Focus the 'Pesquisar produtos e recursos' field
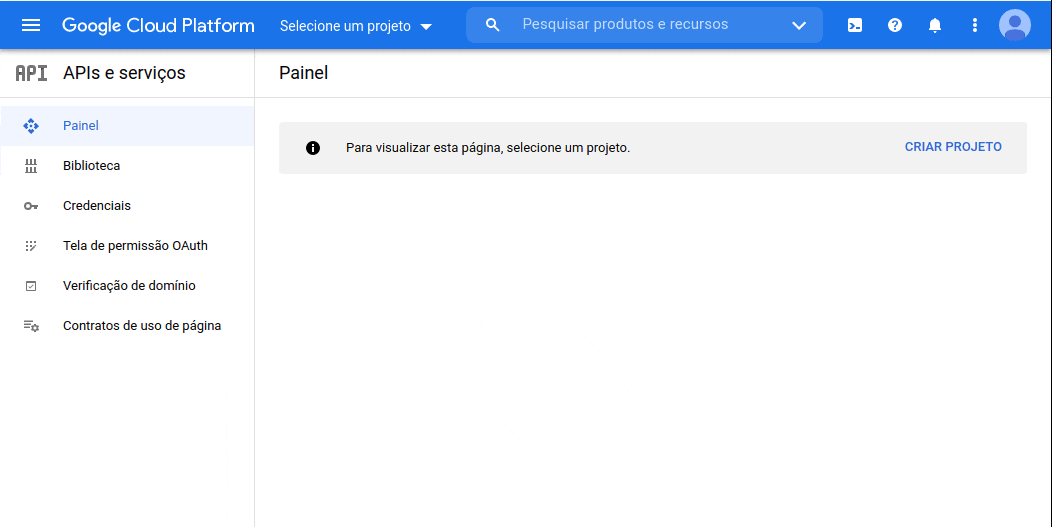 [644, 25]
